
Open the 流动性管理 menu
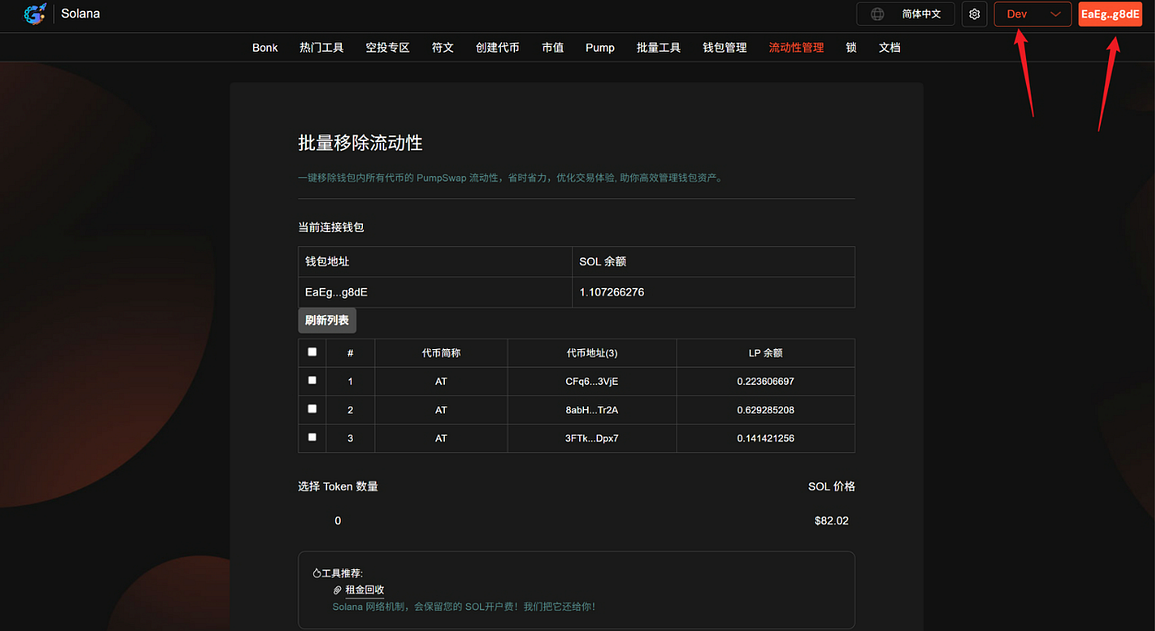(796, 47)
